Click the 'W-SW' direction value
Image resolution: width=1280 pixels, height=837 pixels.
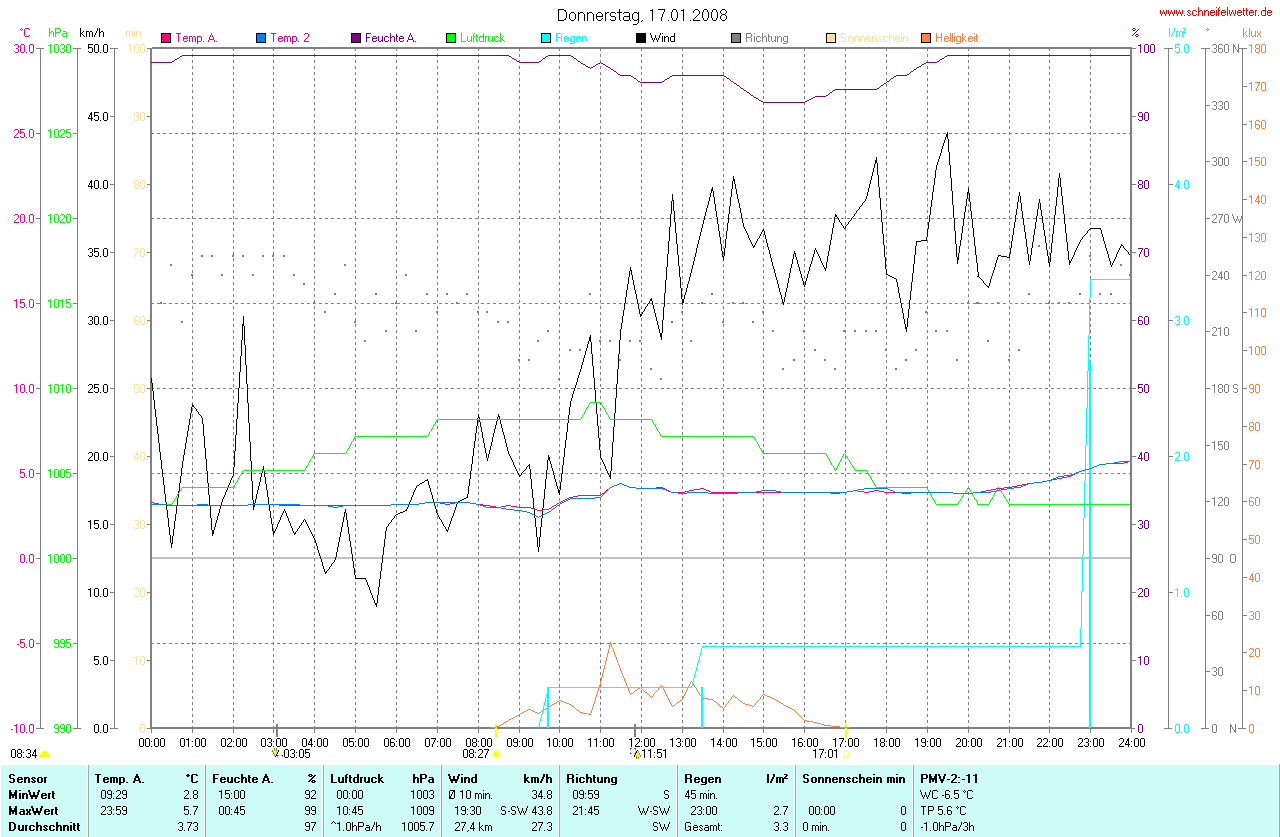point(655,811)
